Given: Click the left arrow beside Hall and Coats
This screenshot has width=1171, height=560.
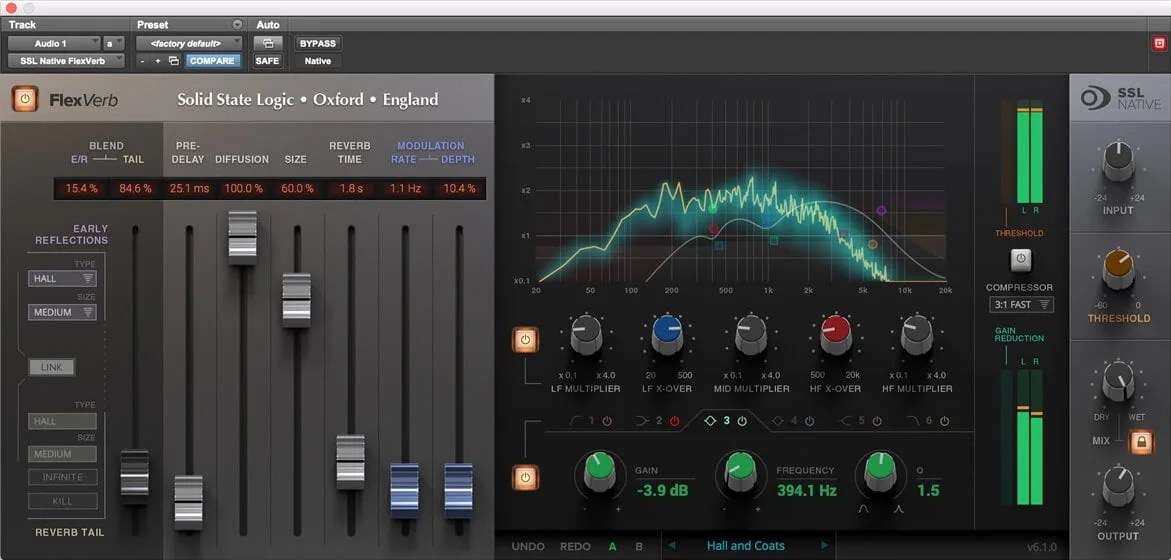Looking at the screenshot, I should click(672, 546).
